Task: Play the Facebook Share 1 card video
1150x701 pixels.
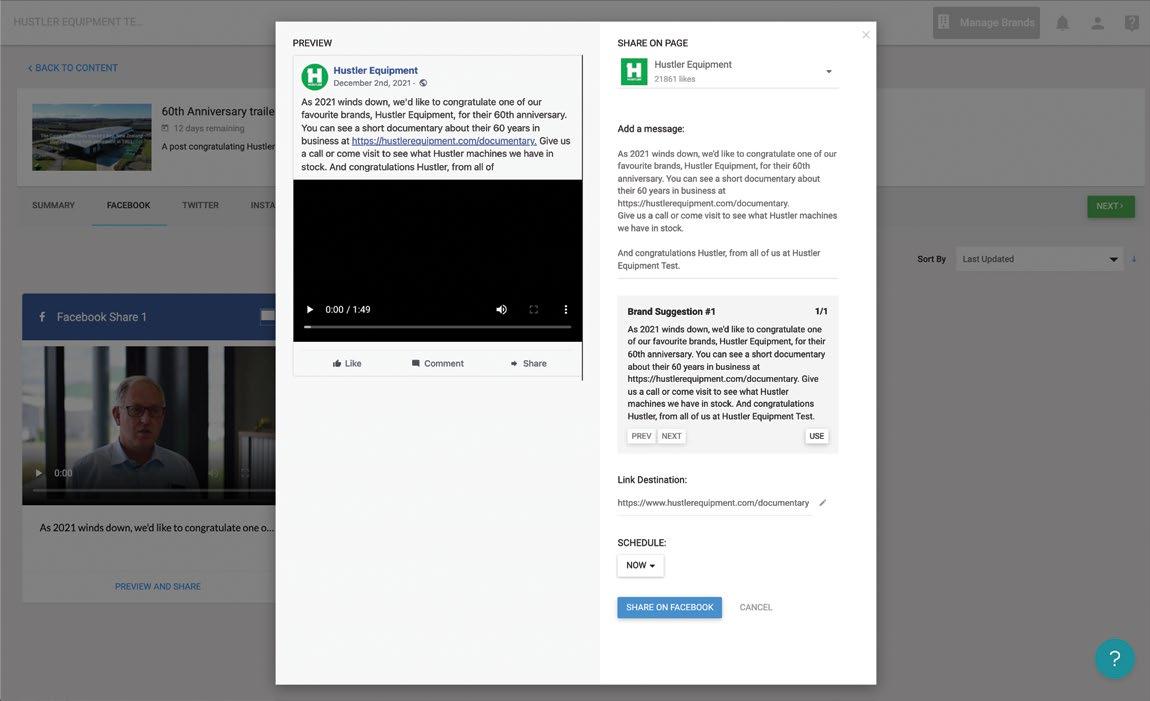Action: (39, 473)
